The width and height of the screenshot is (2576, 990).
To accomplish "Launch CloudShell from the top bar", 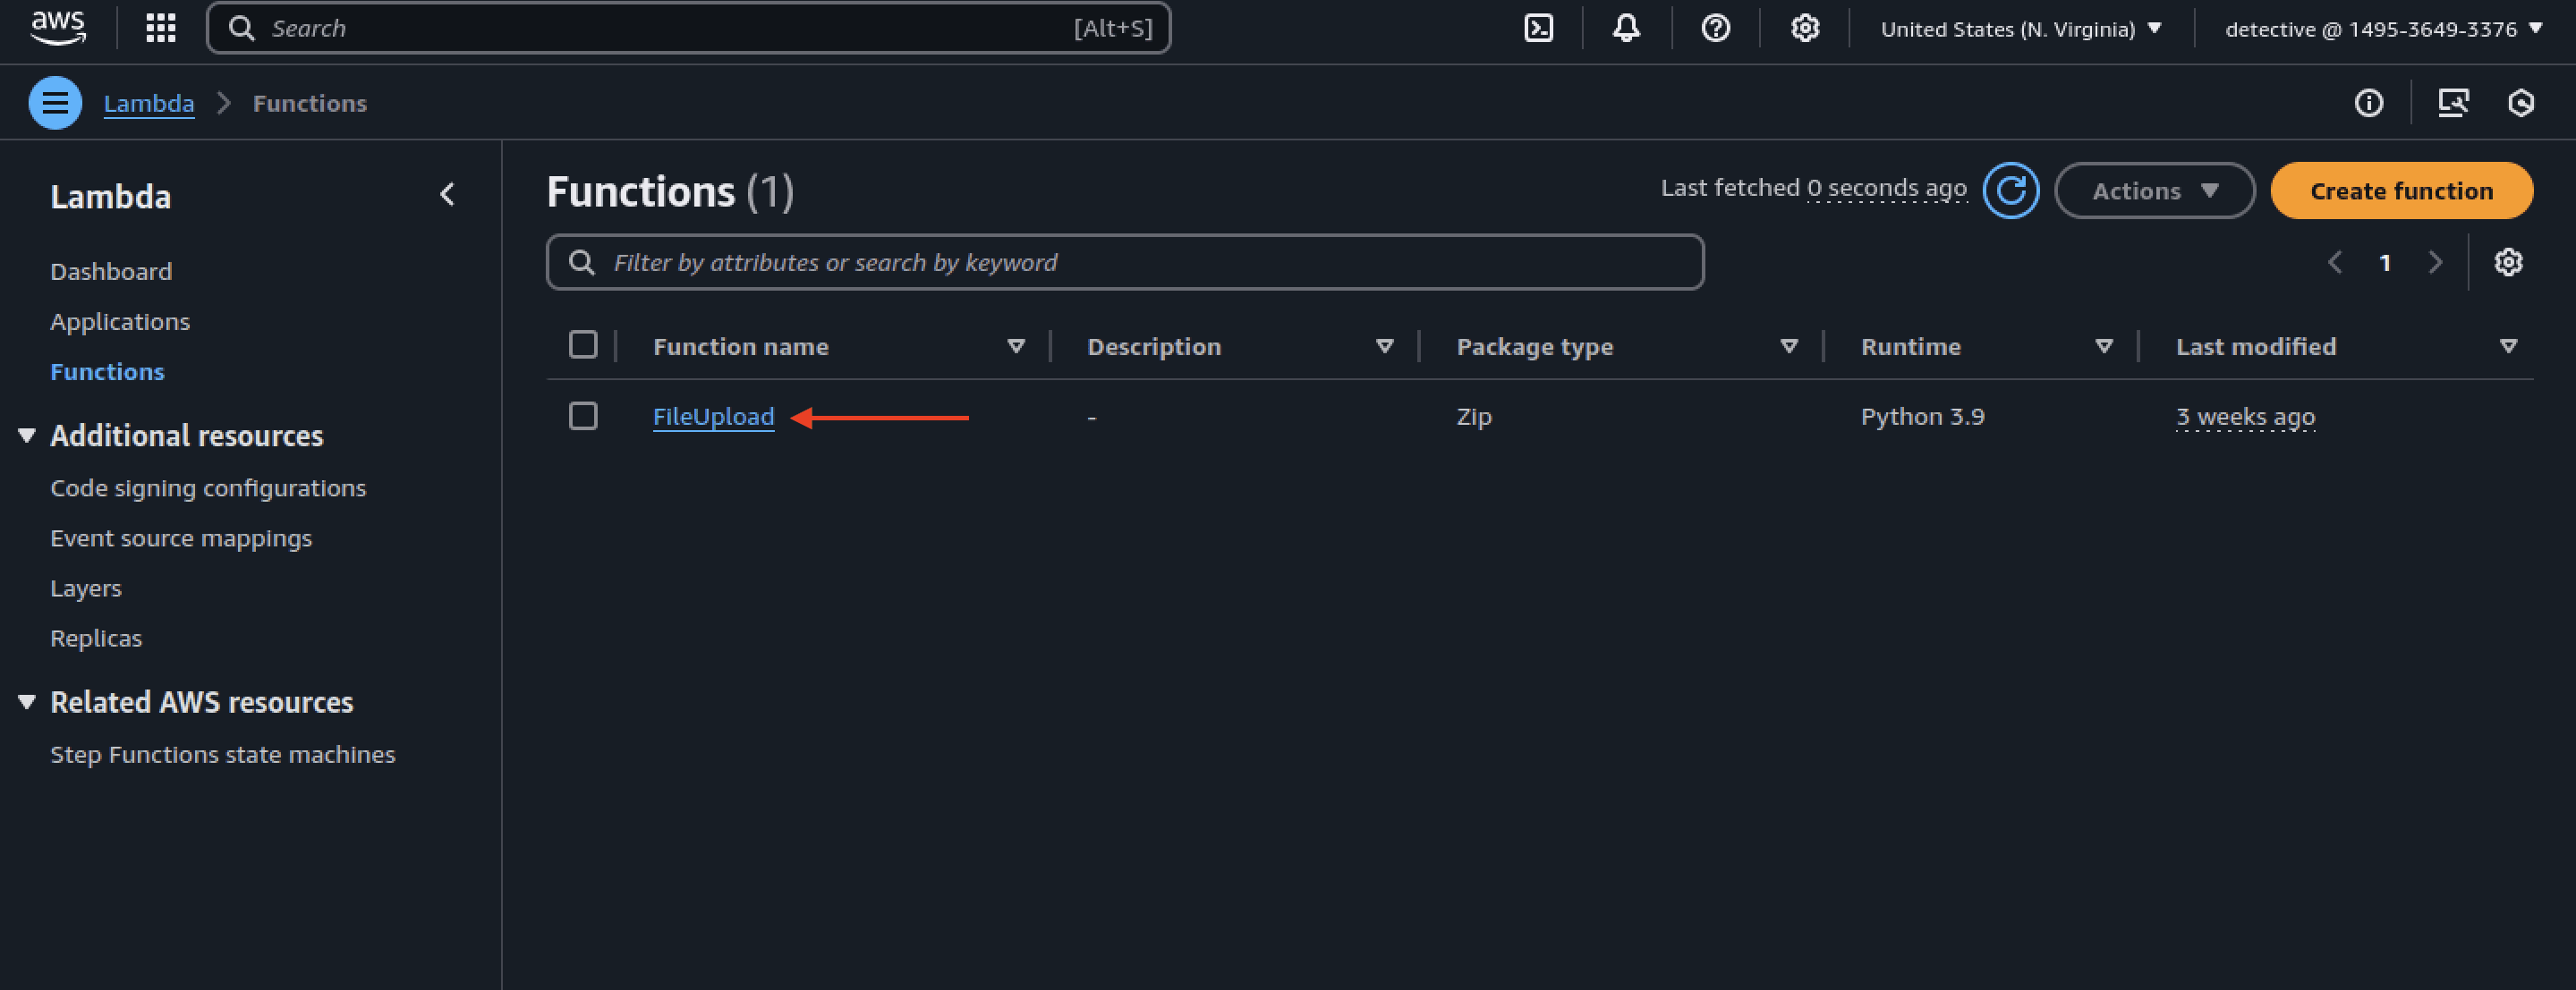I will (x=1538, y=28).
